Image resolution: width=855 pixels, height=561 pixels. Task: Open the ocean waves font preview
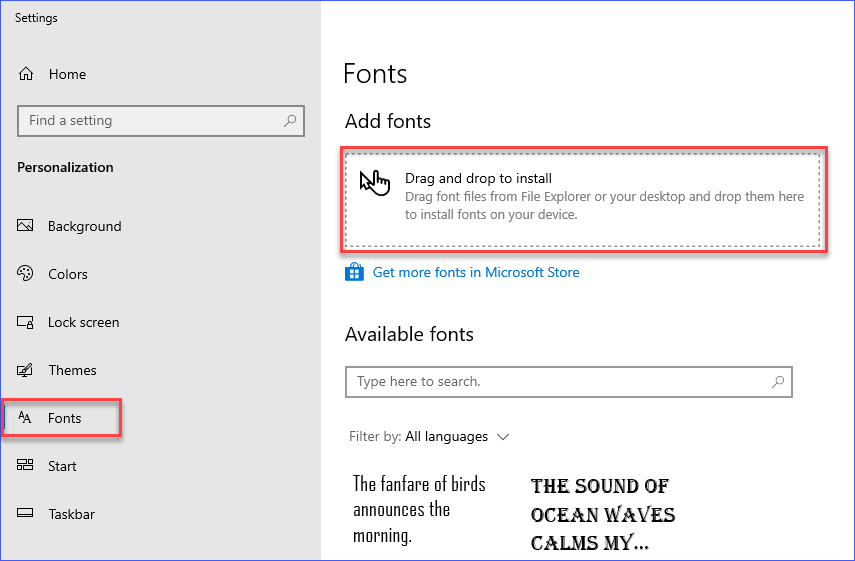[603, 514]
